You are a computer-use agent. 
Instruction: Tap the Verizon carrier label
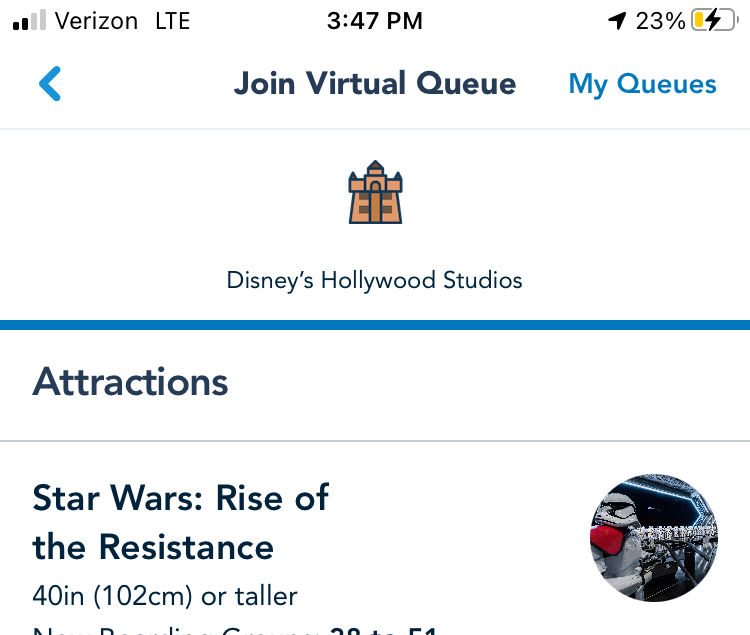click(x=97, y=20)
